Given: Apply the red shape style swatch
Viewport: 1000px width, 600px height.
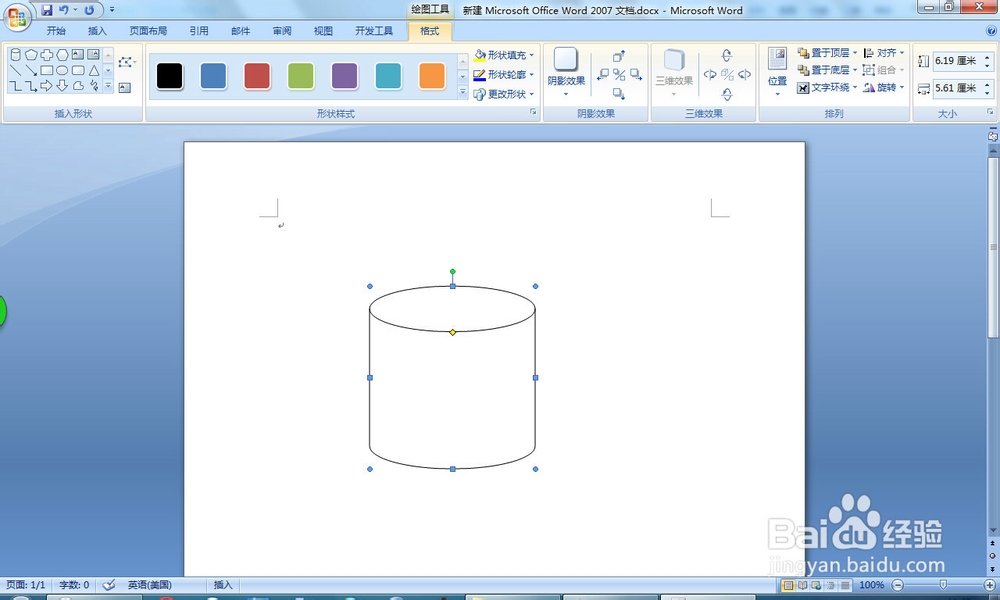Looking at the screenshot, I should (257, 76).
